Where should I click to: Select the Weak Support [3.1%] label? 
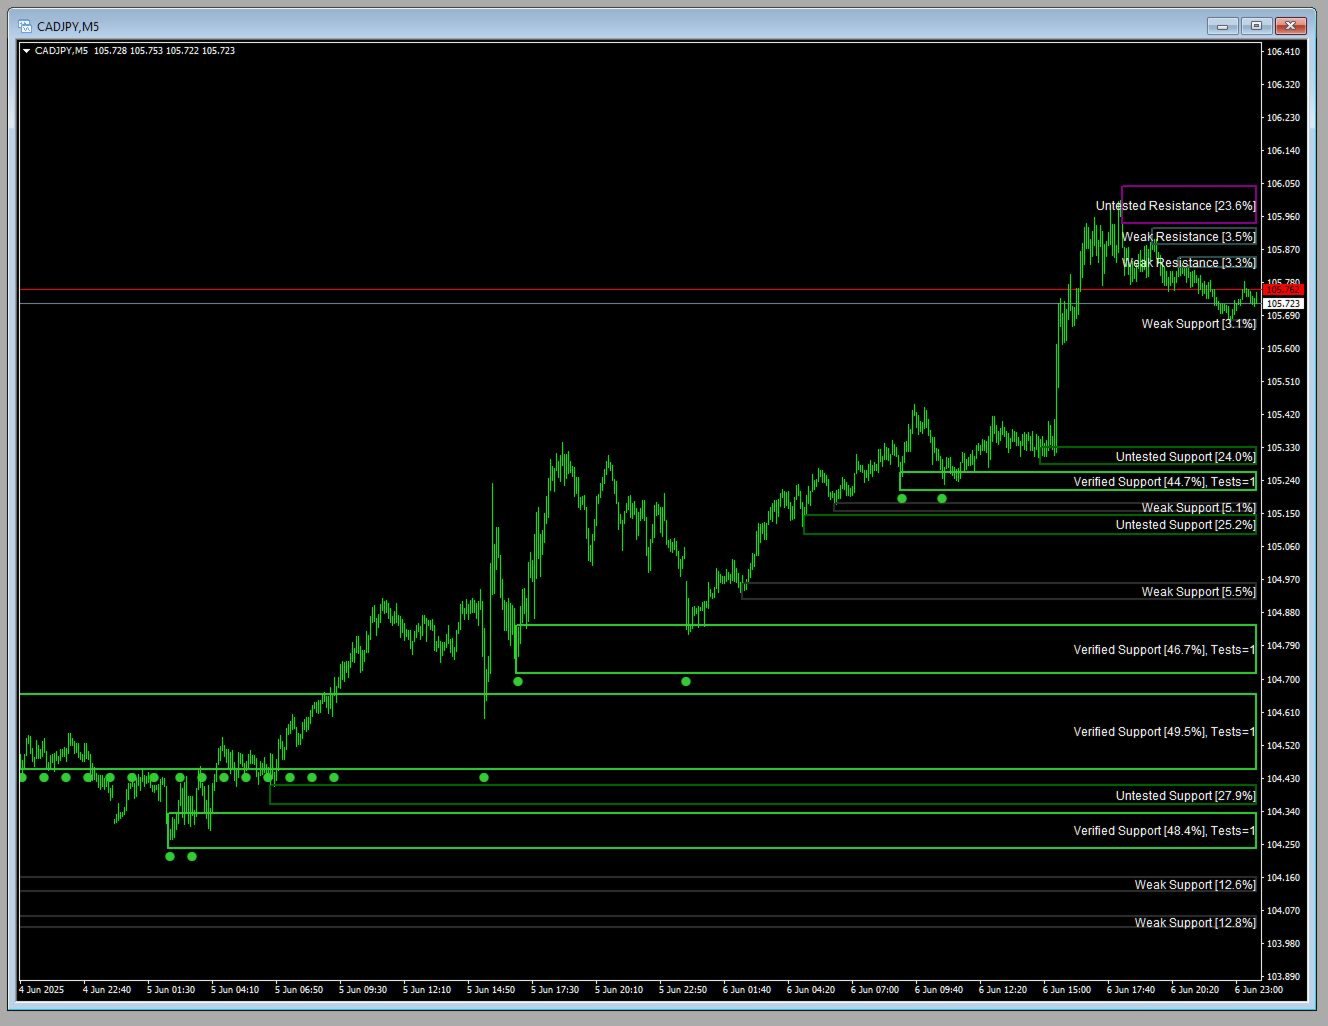[1199, 323]
